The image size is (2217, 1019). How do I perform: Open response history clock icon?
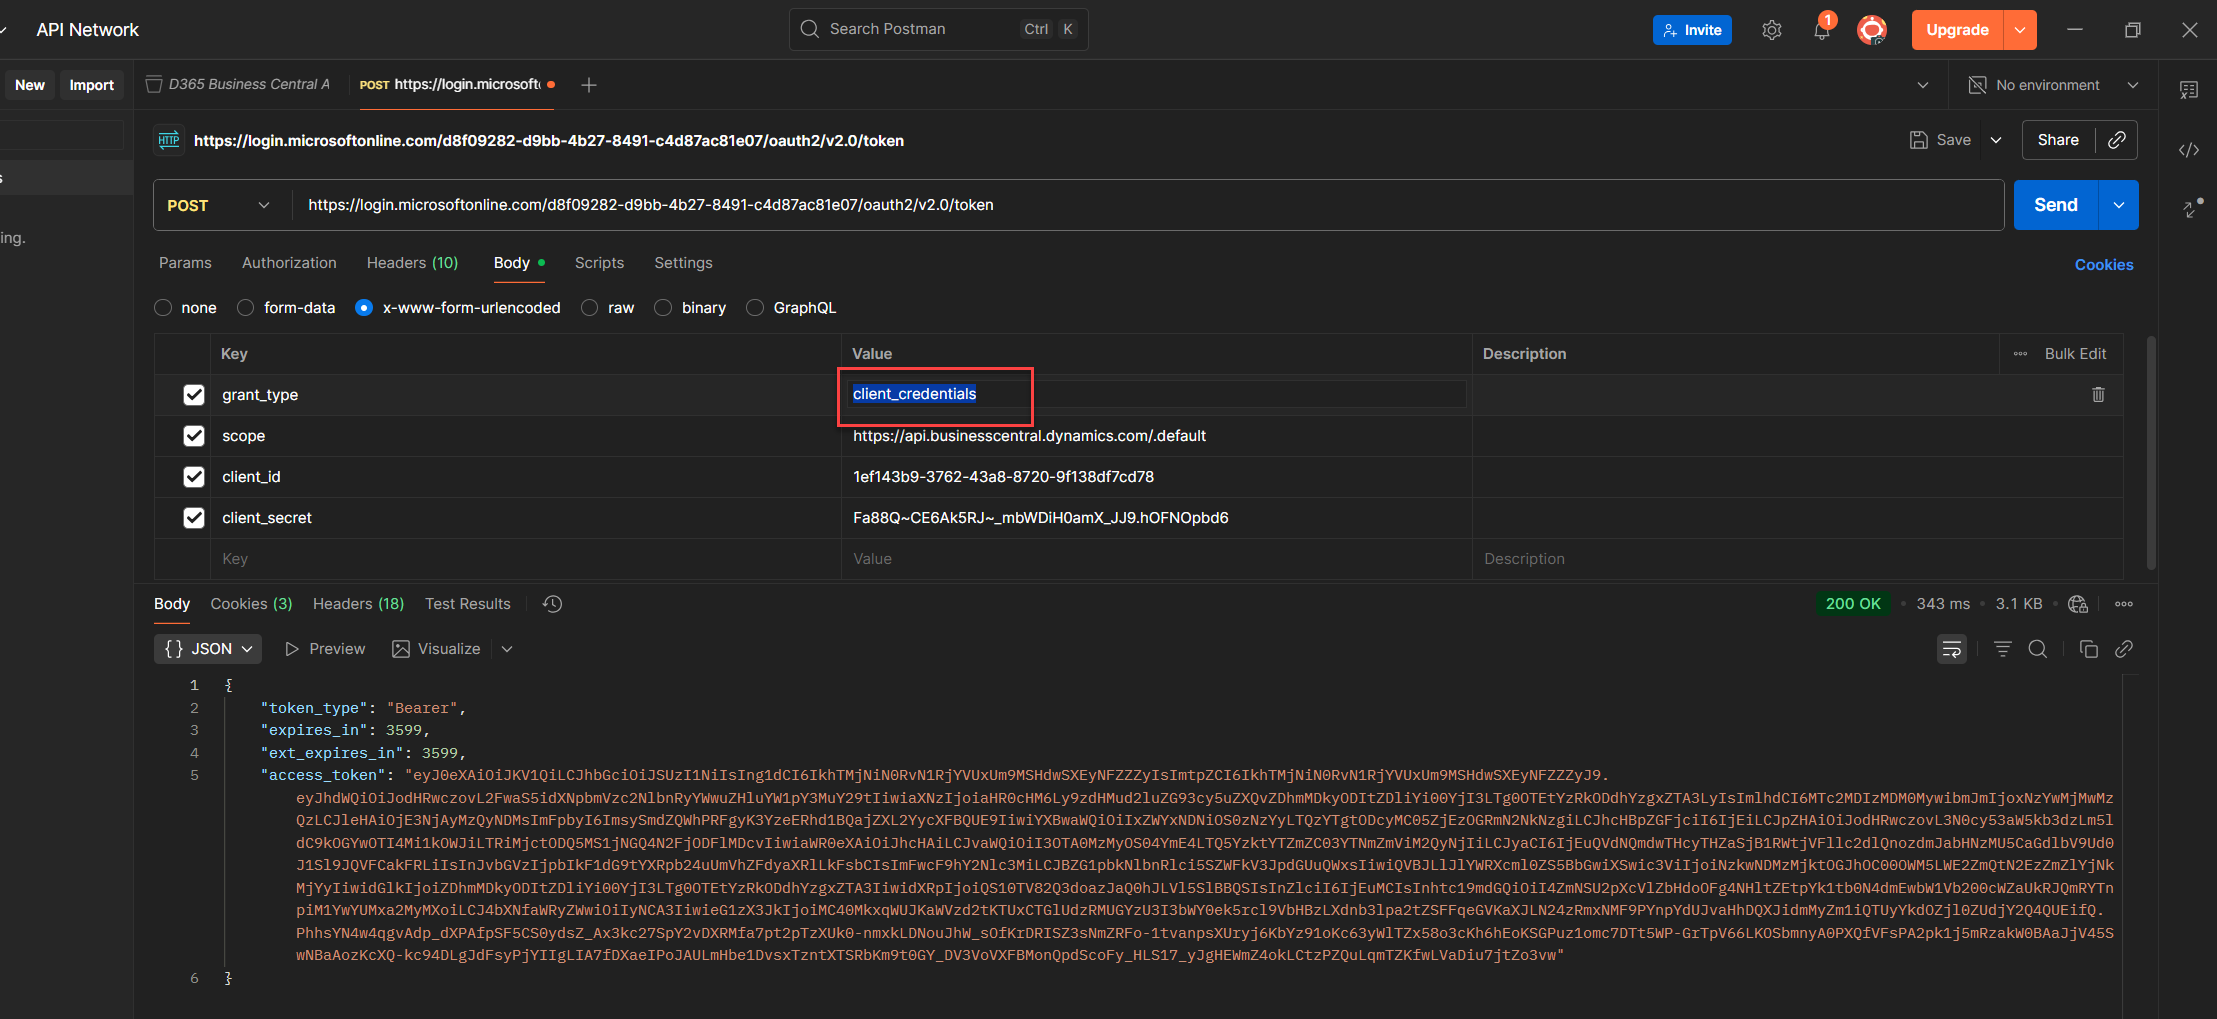click(552, 604)
